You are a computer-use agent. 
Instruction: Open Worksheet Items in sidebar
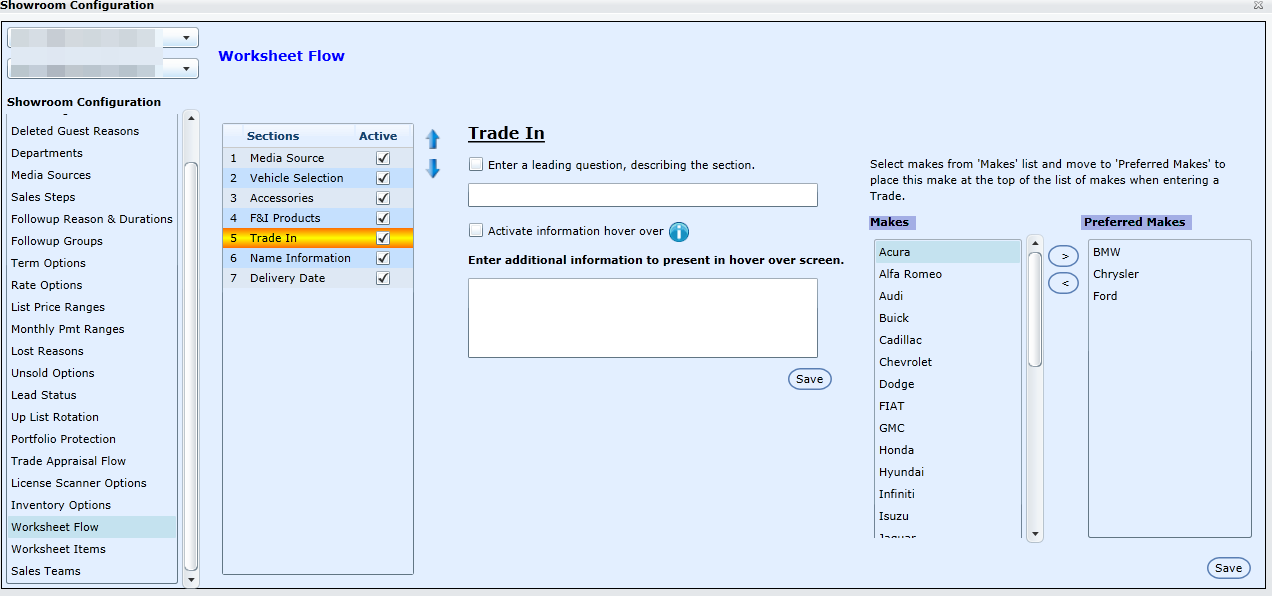58,549
